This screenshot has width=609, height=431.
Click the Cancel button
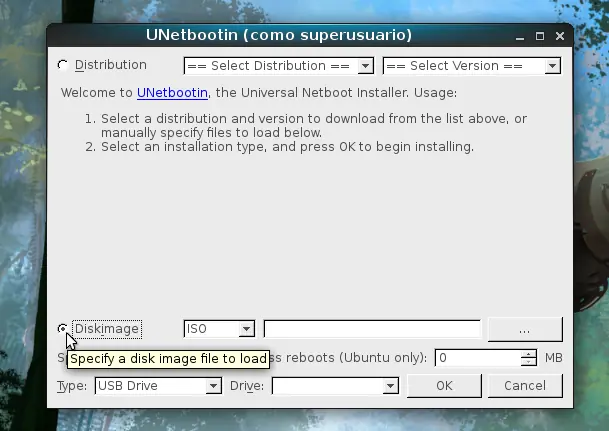pos(525,386)
